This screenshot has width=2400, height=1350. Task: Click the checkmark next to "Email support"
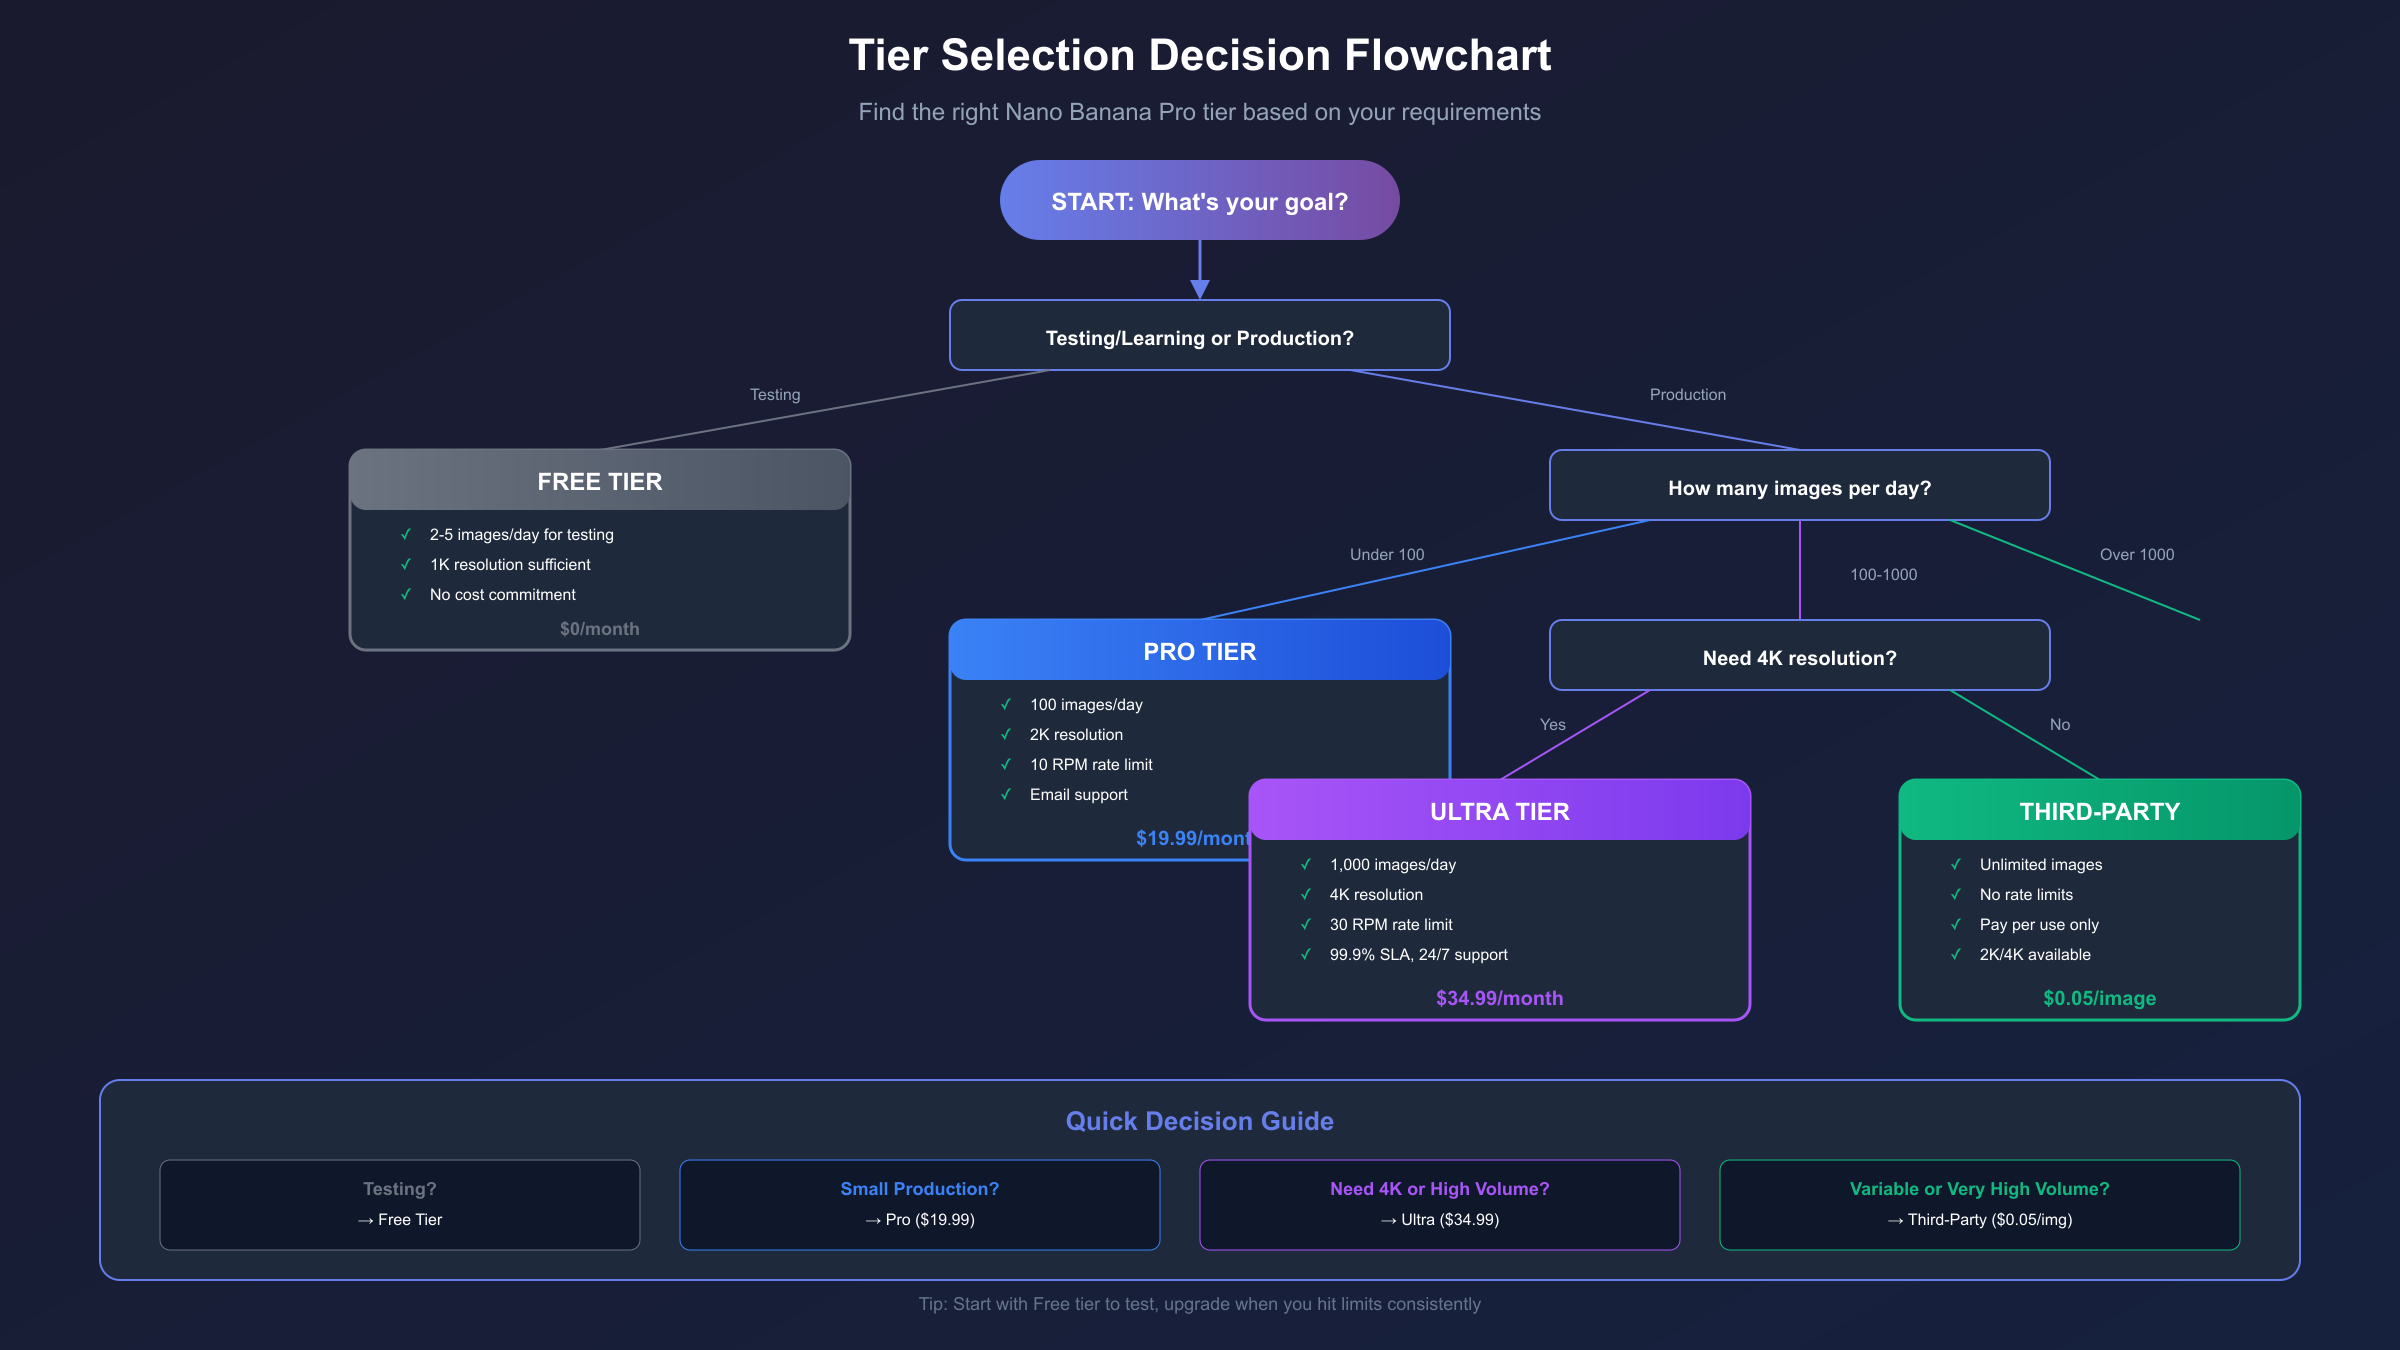click(1006, 794)
